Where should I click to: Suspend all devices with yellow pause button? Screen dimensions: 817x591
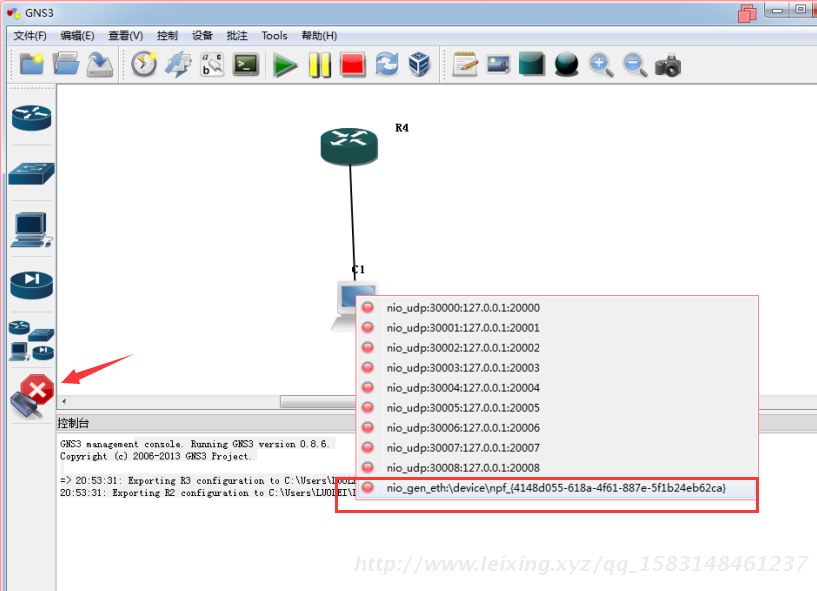(x=319, y=66)
